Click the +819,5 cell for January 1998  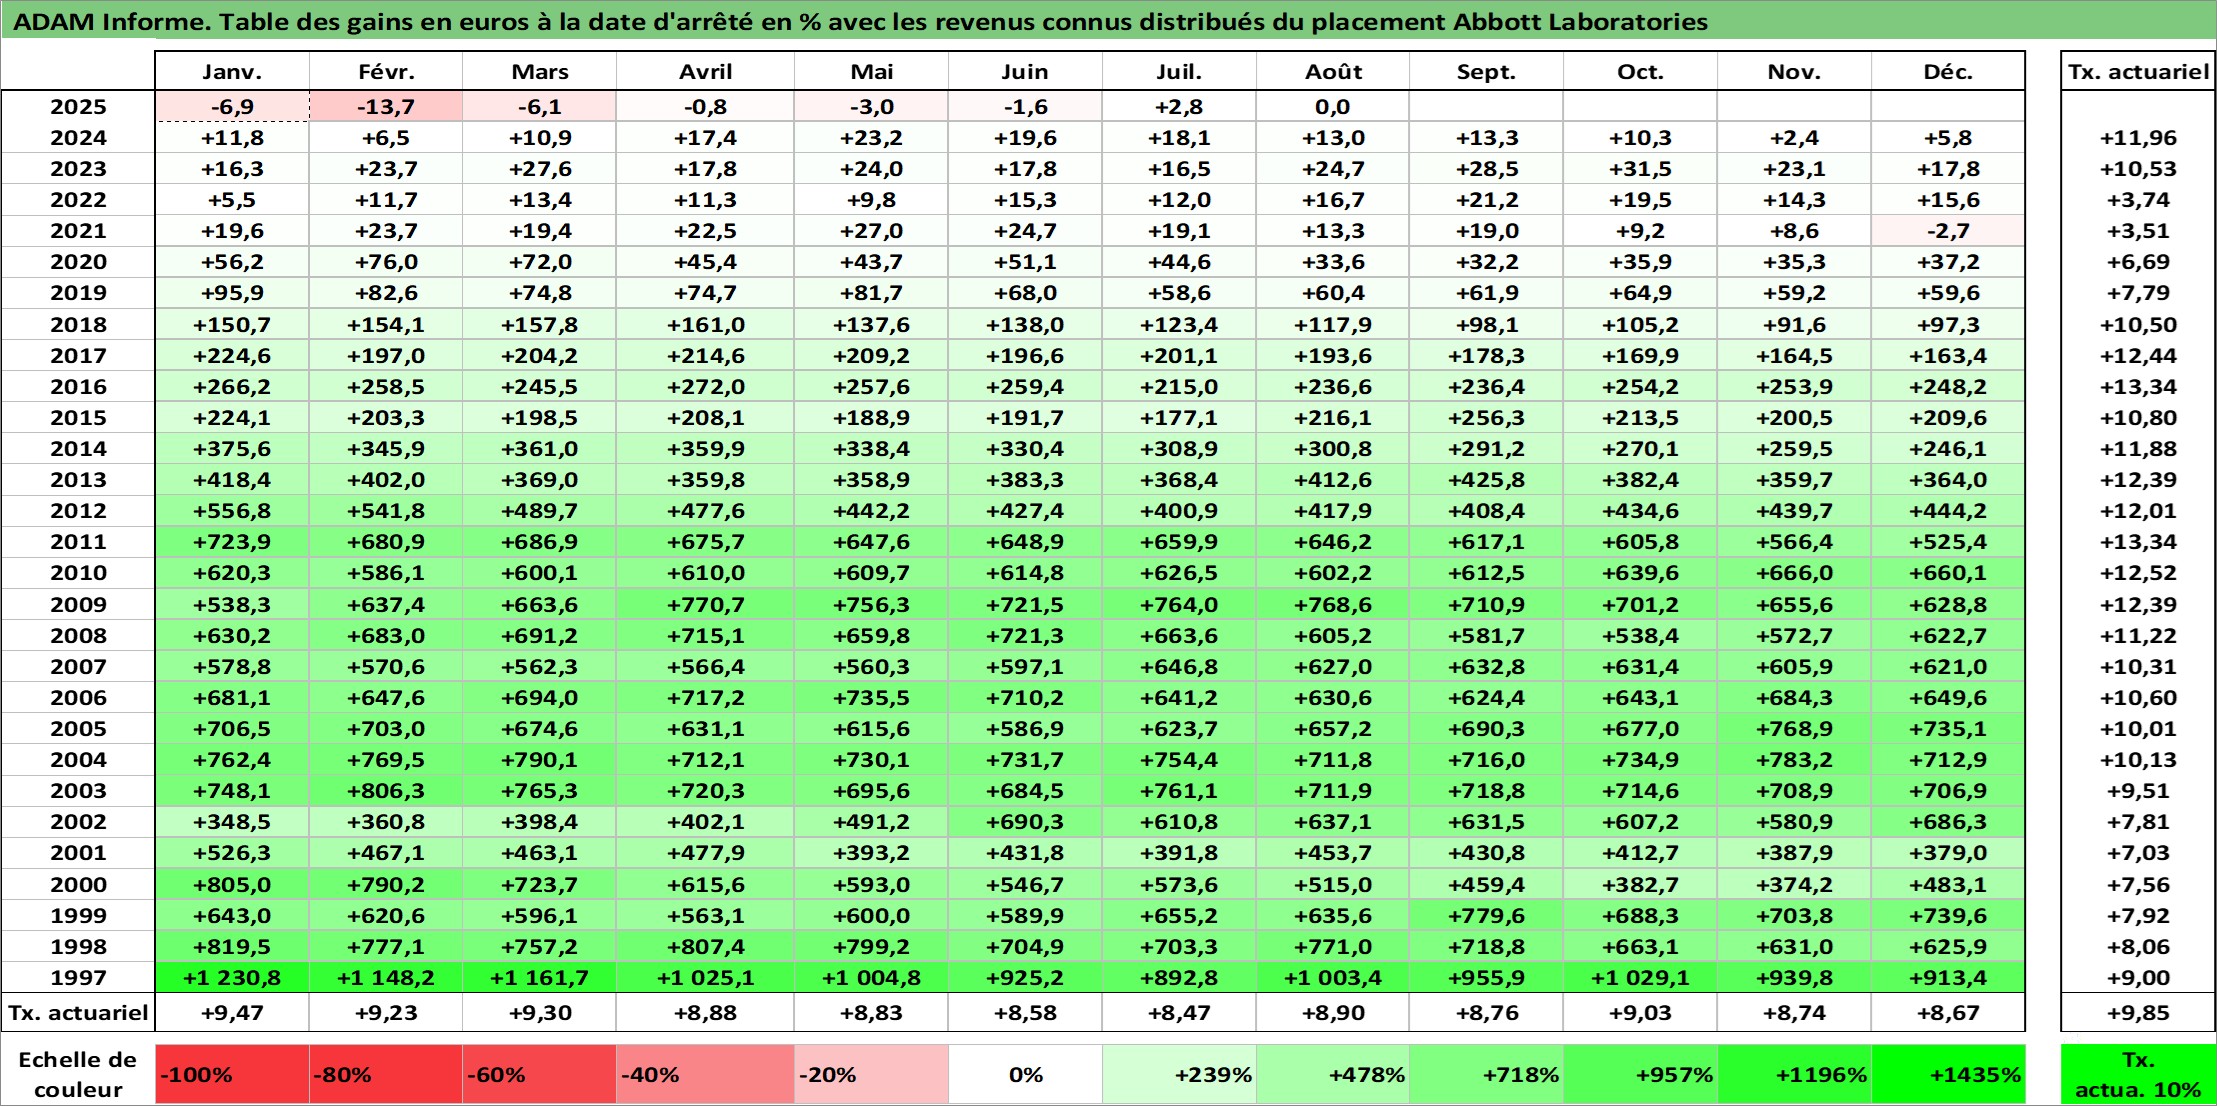[232, 946]
